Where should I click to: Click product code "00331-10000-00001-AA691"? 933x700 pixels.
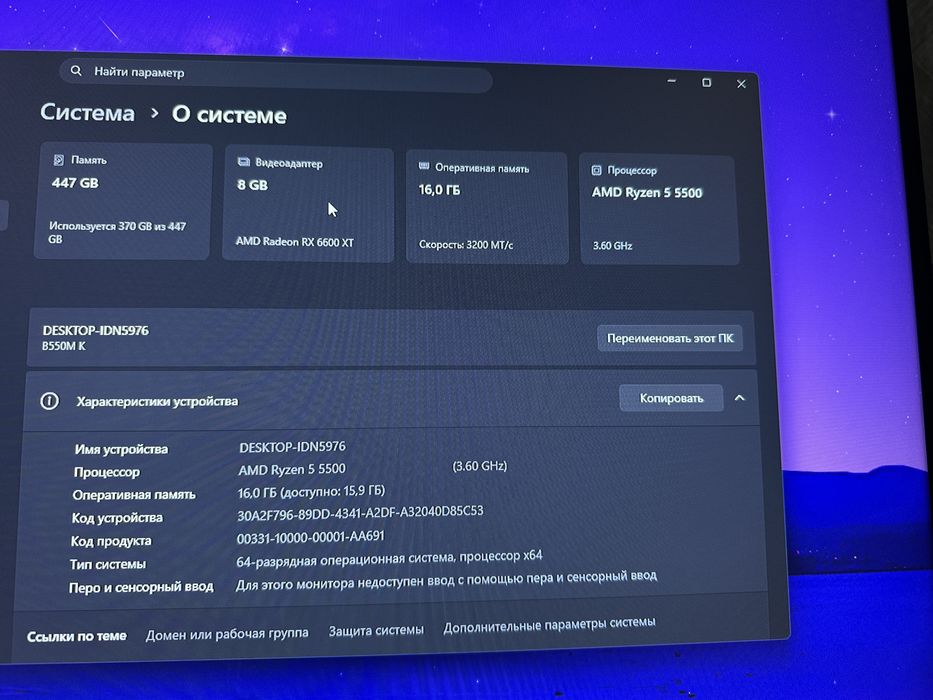coord(311,538)
